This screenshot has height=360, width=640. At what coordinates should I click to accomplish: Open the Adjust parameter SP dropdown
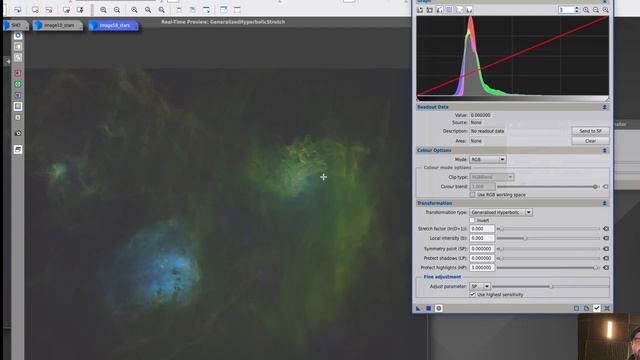[x=480, y=286]
